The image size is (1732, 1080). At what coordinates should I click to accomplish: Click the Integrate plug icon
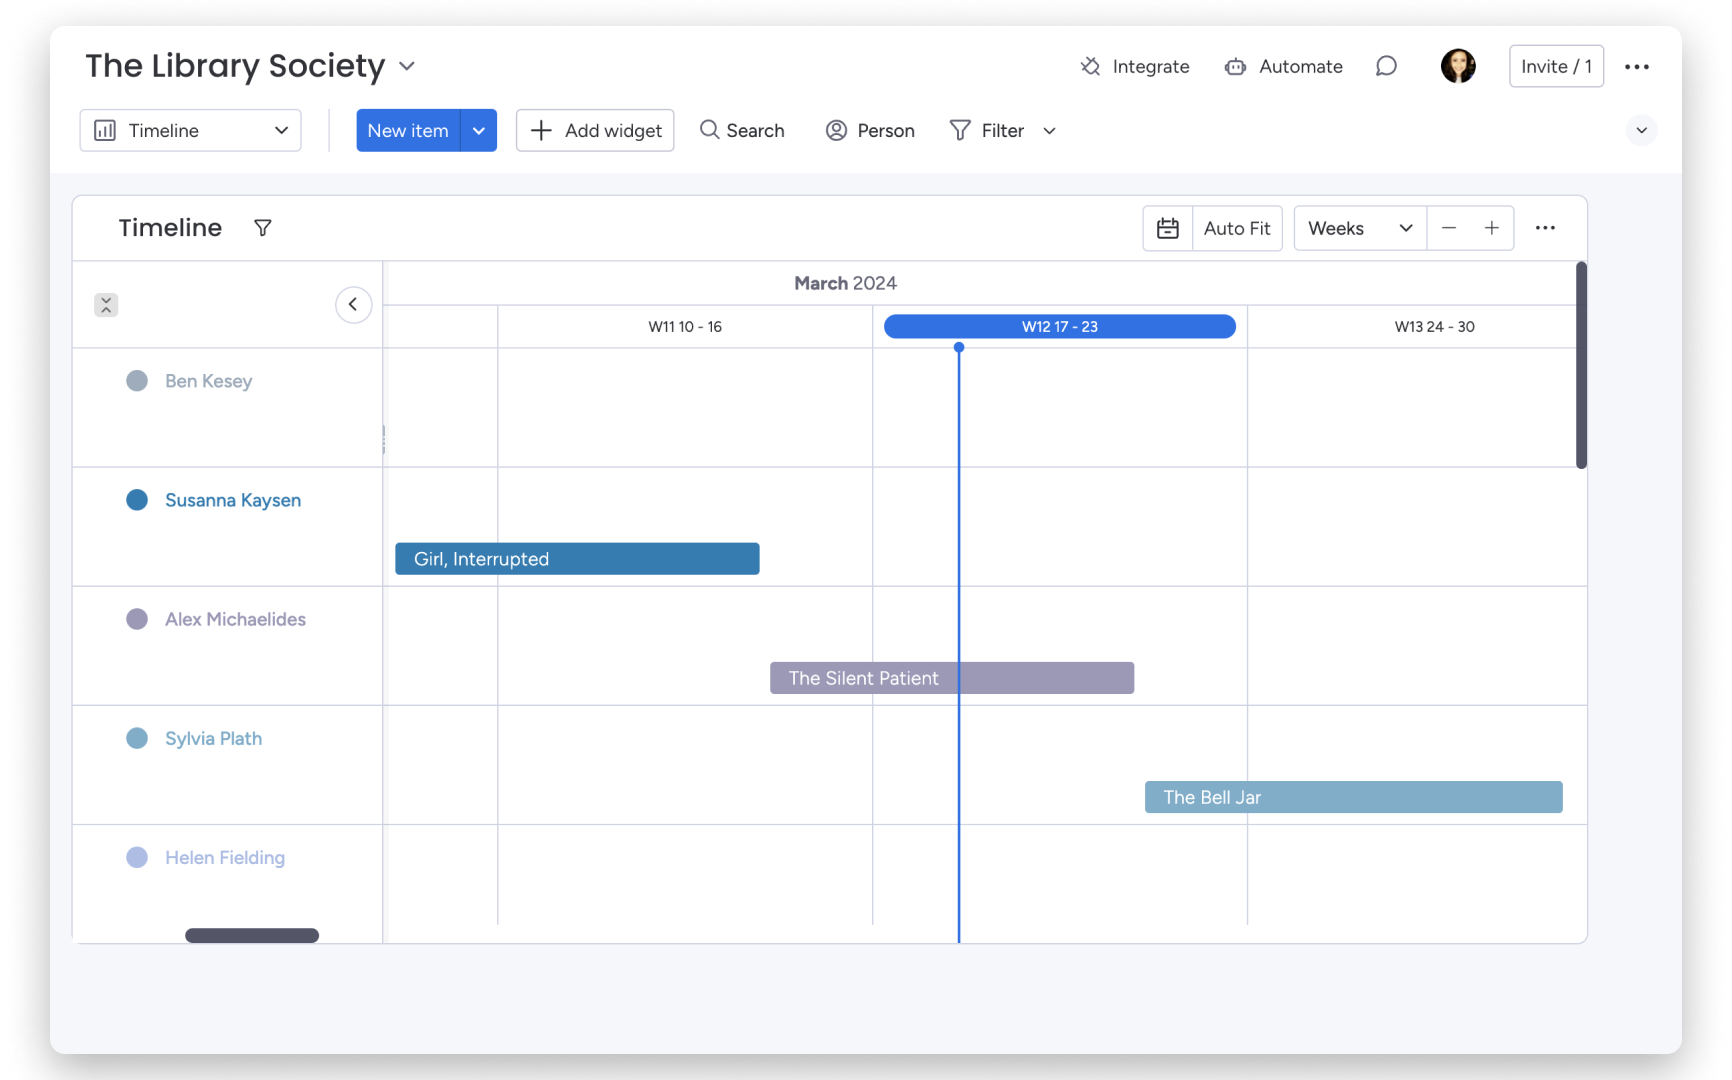(1090, 66)
